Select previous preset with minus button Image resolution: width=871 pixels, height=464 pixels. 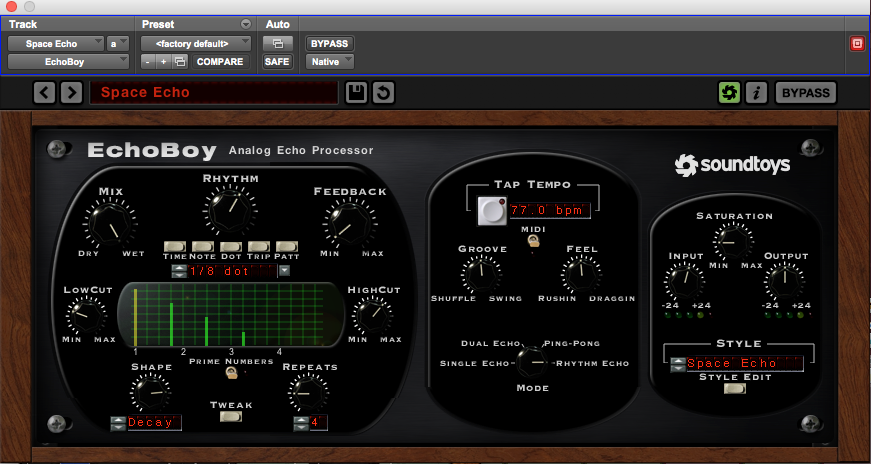tap(147, 62)
